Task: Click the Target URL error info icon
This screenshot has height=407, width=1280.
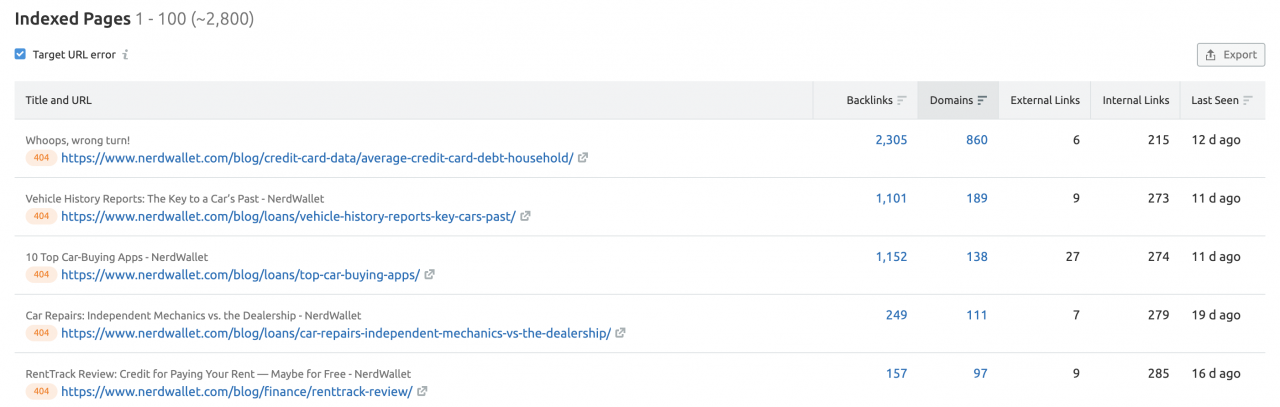Action: [125, 55]
